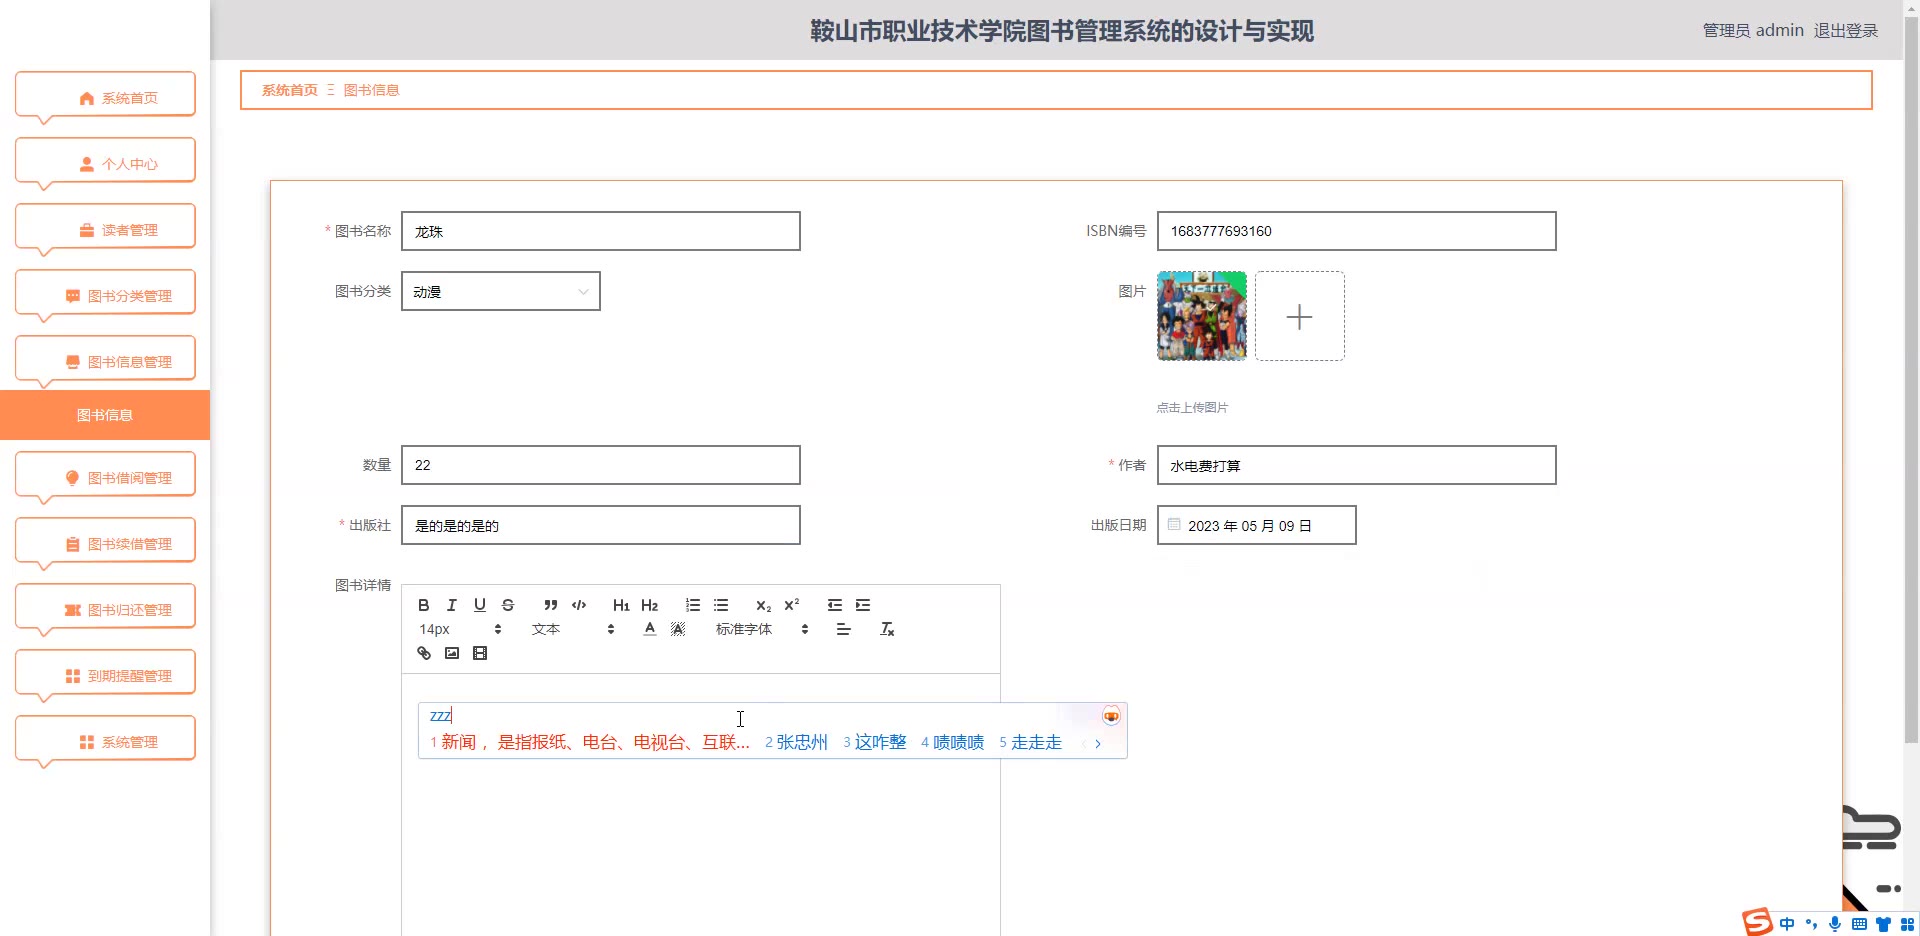Open the Sogou skin shirt icon
Screen dimensions: 1920x936
(x=1883, y=924)
